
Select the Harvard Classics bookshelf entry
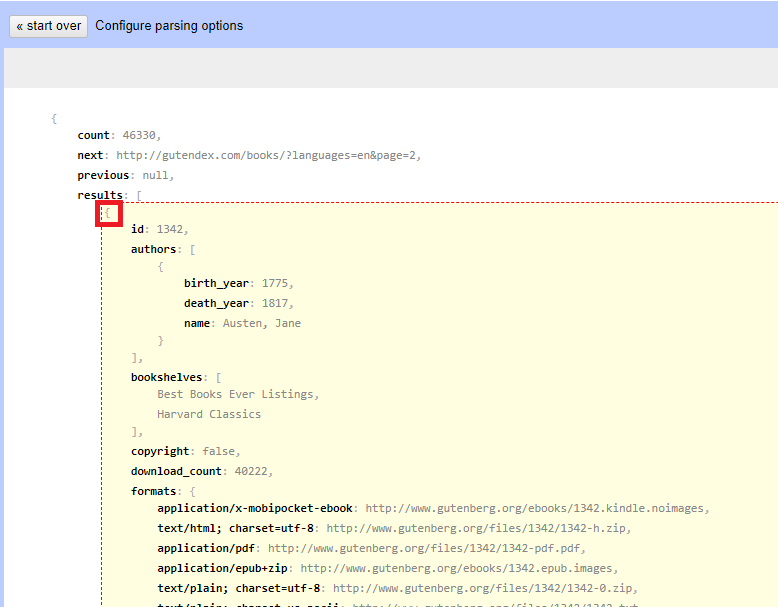(209, 414)
